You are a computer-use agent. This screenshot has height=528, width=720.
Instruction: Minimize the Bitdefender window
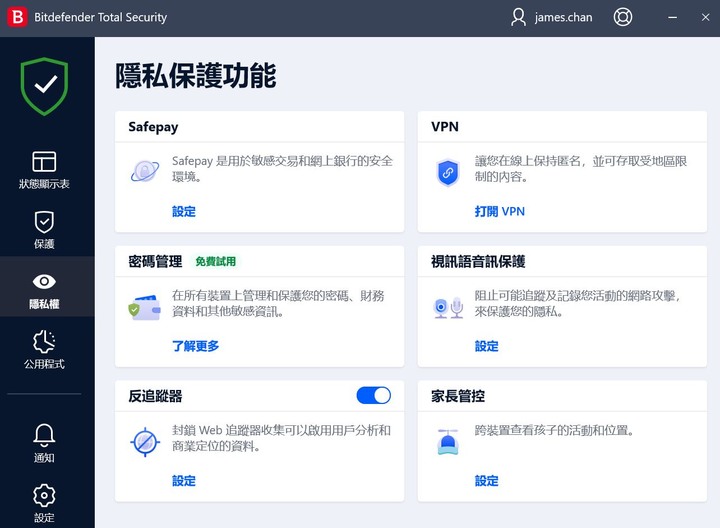673,17
